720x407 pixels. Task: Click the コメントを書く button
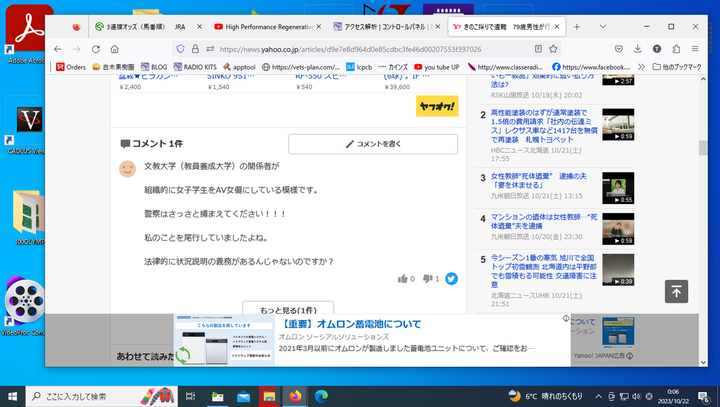(373, 144)
